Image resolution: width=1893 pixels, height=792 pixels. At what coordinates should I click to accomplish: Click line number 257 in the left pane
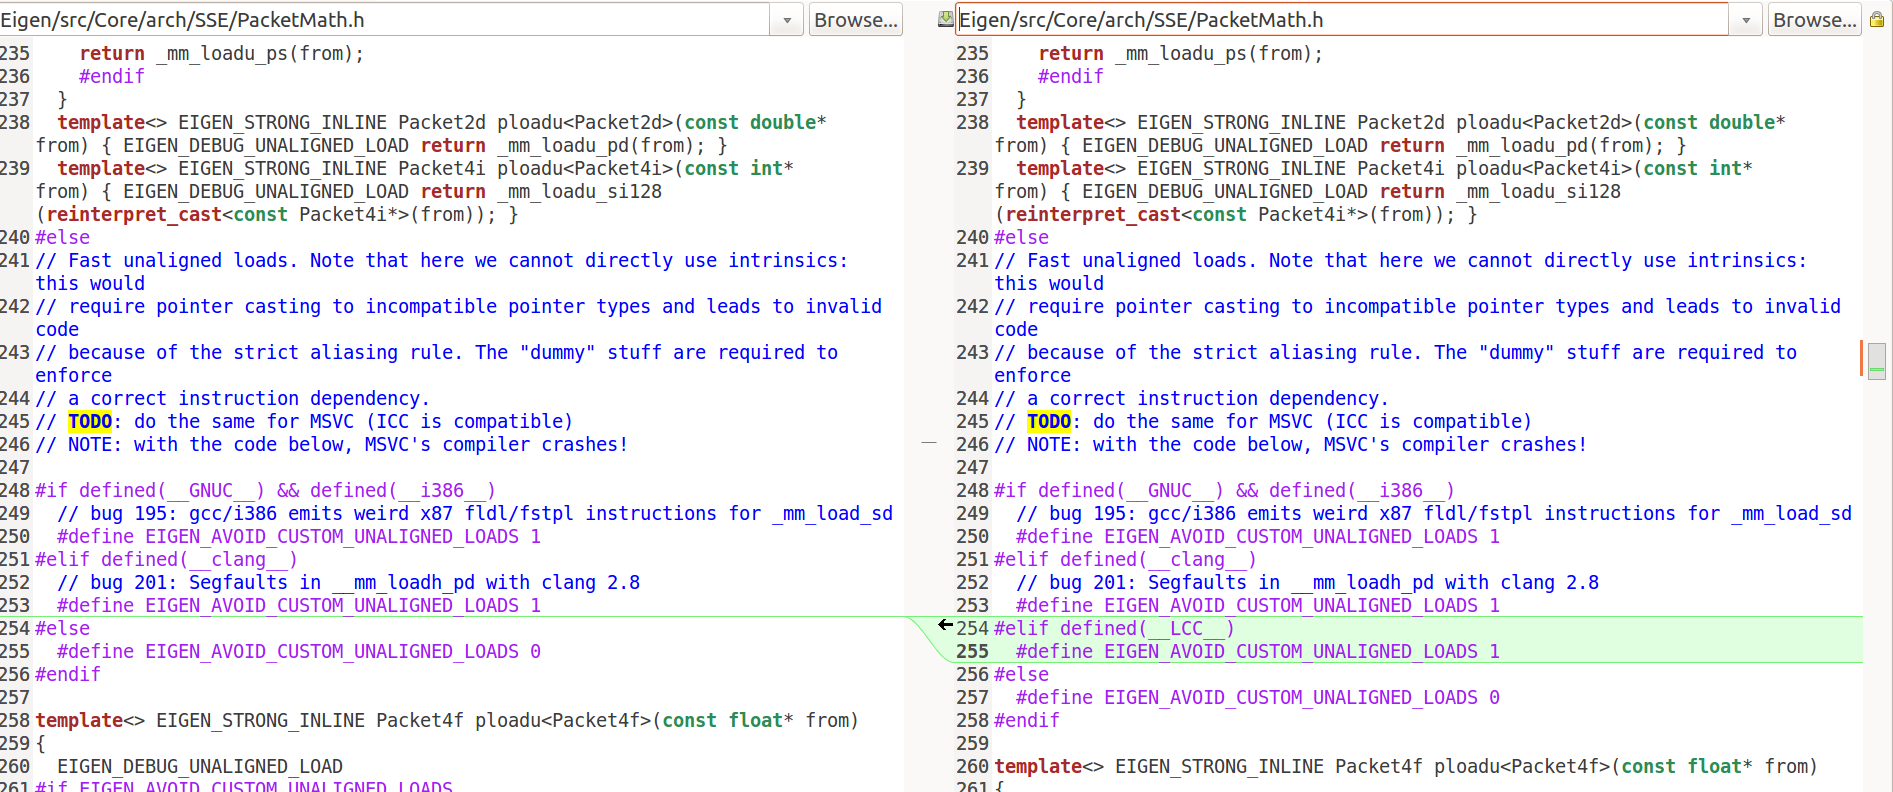click(x=15, y=698)
